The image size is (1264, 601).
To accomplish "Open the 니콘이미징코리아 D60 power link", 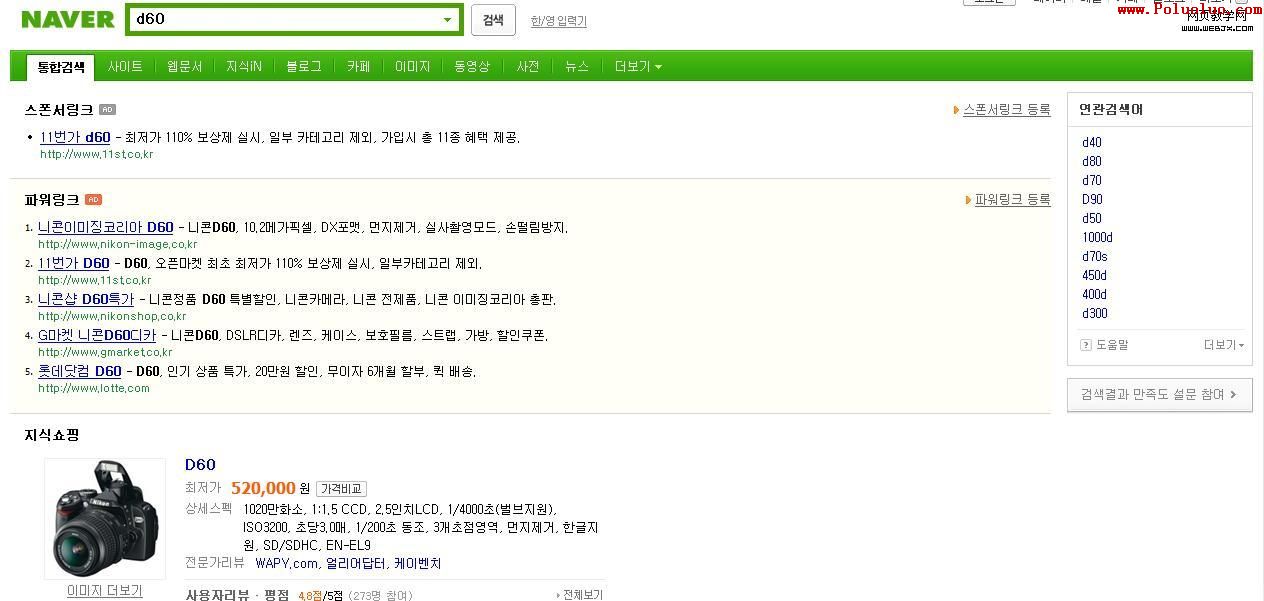I will [x=105, y=227].
